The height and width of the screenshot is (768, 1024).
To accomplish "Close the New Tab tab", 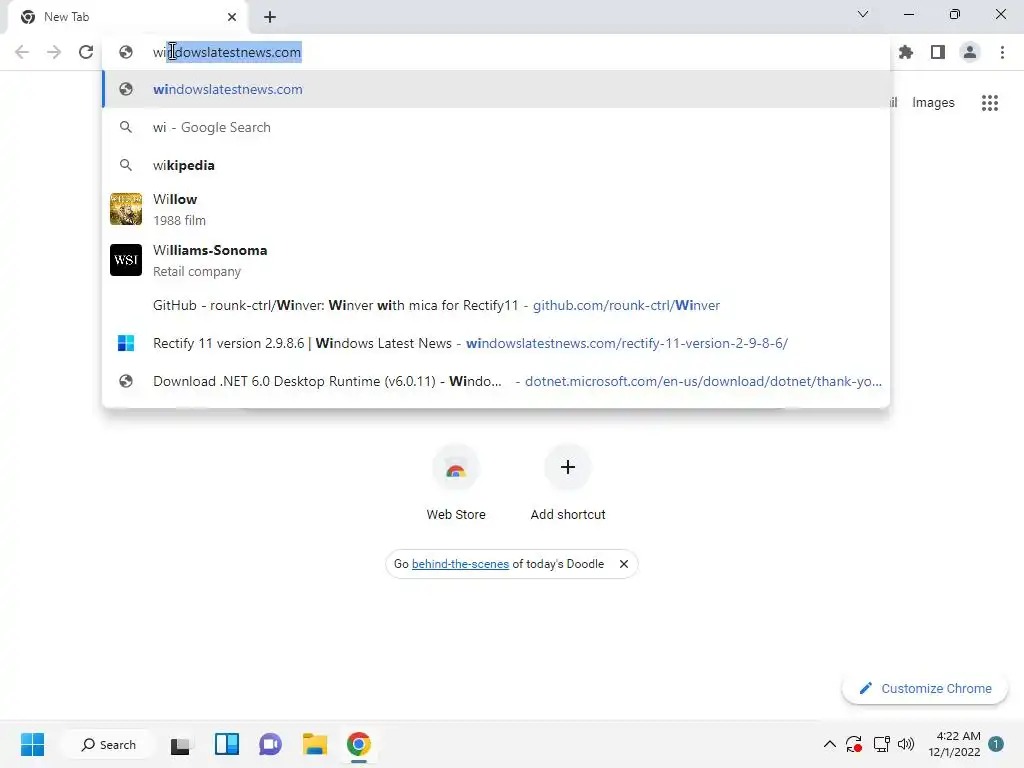I will (x=232, y=17).
